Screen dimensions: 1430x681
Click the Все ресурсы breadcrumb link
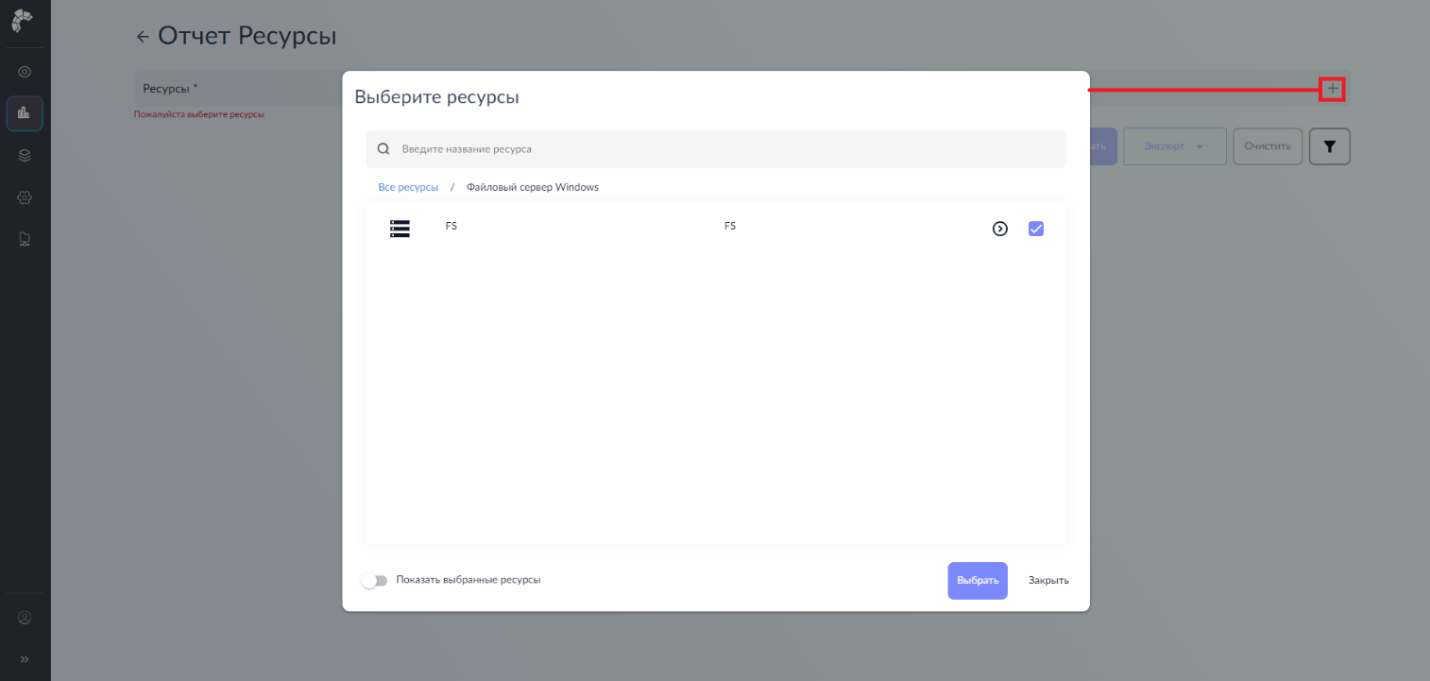click(408, 187)
